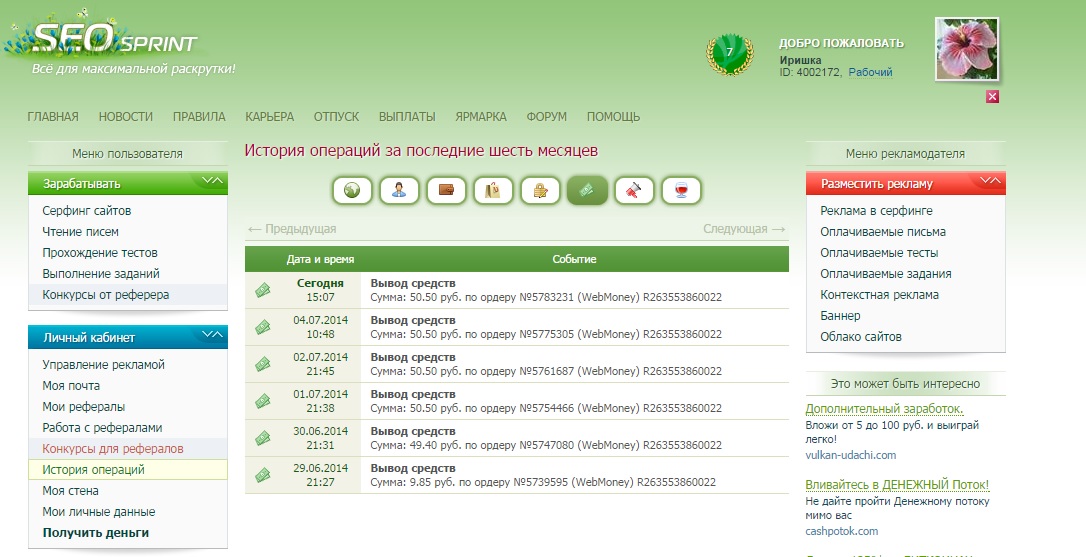The image size is (1086, 557).
Task: Click the money icon in the 29.06.2014 row
Action: [262, 475]
